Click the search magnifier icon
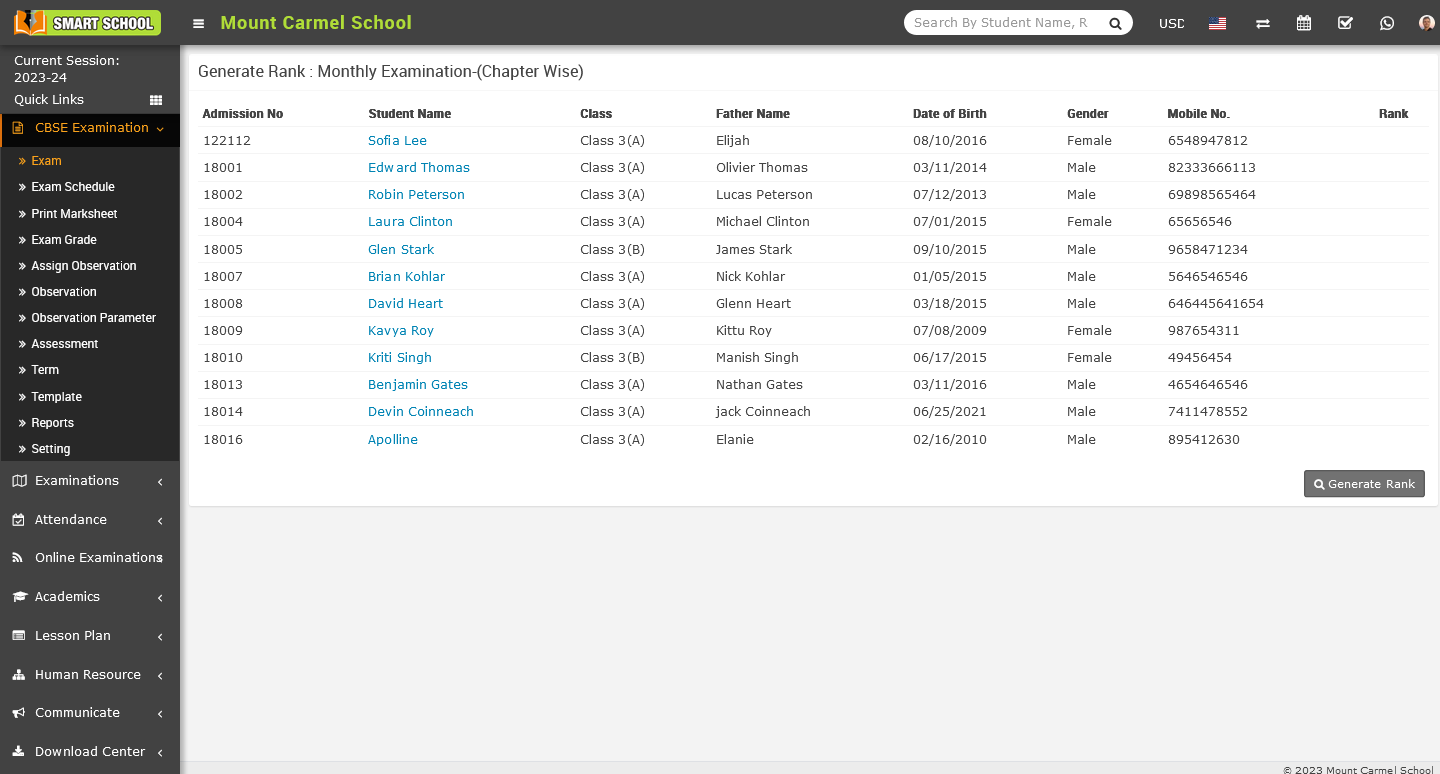Screen dimensions: 1440x774 (1115, 22)
